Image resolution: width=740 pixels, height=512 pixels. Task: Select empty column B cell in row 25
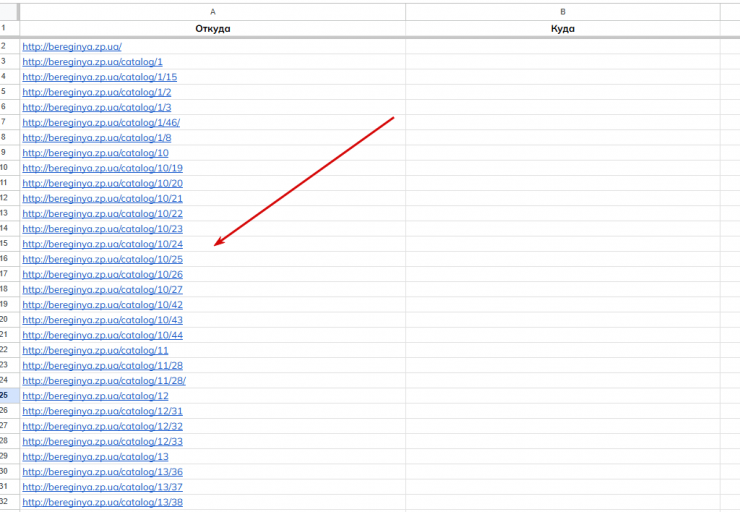point(563,395)
